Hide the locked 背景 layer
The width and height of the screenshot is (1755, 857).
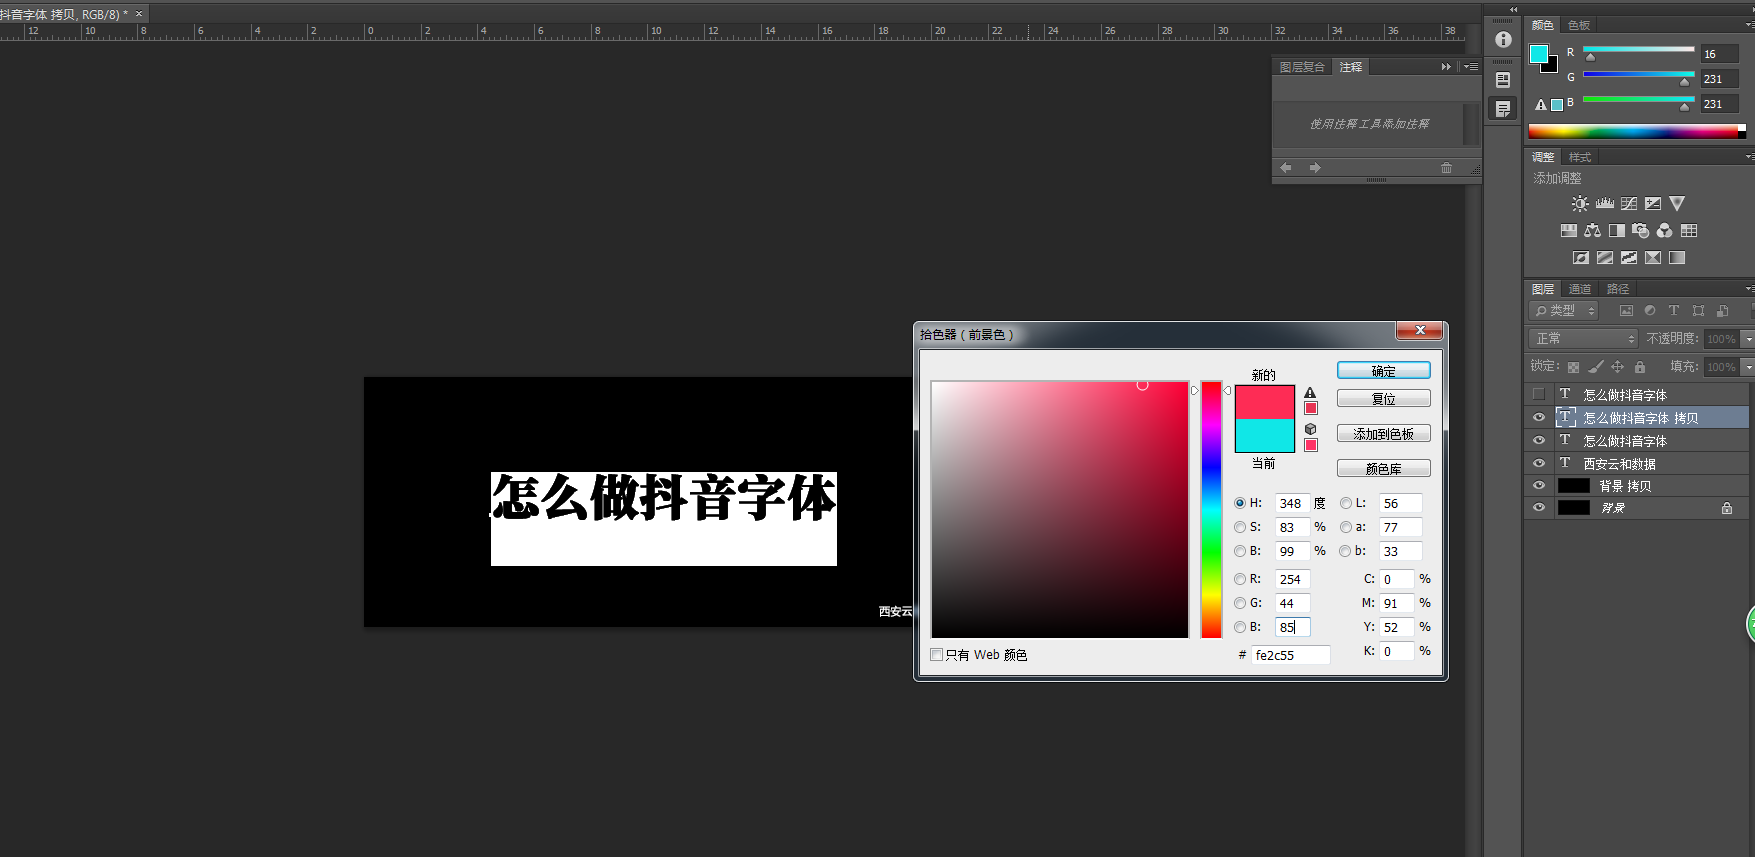coord(1539,507)
